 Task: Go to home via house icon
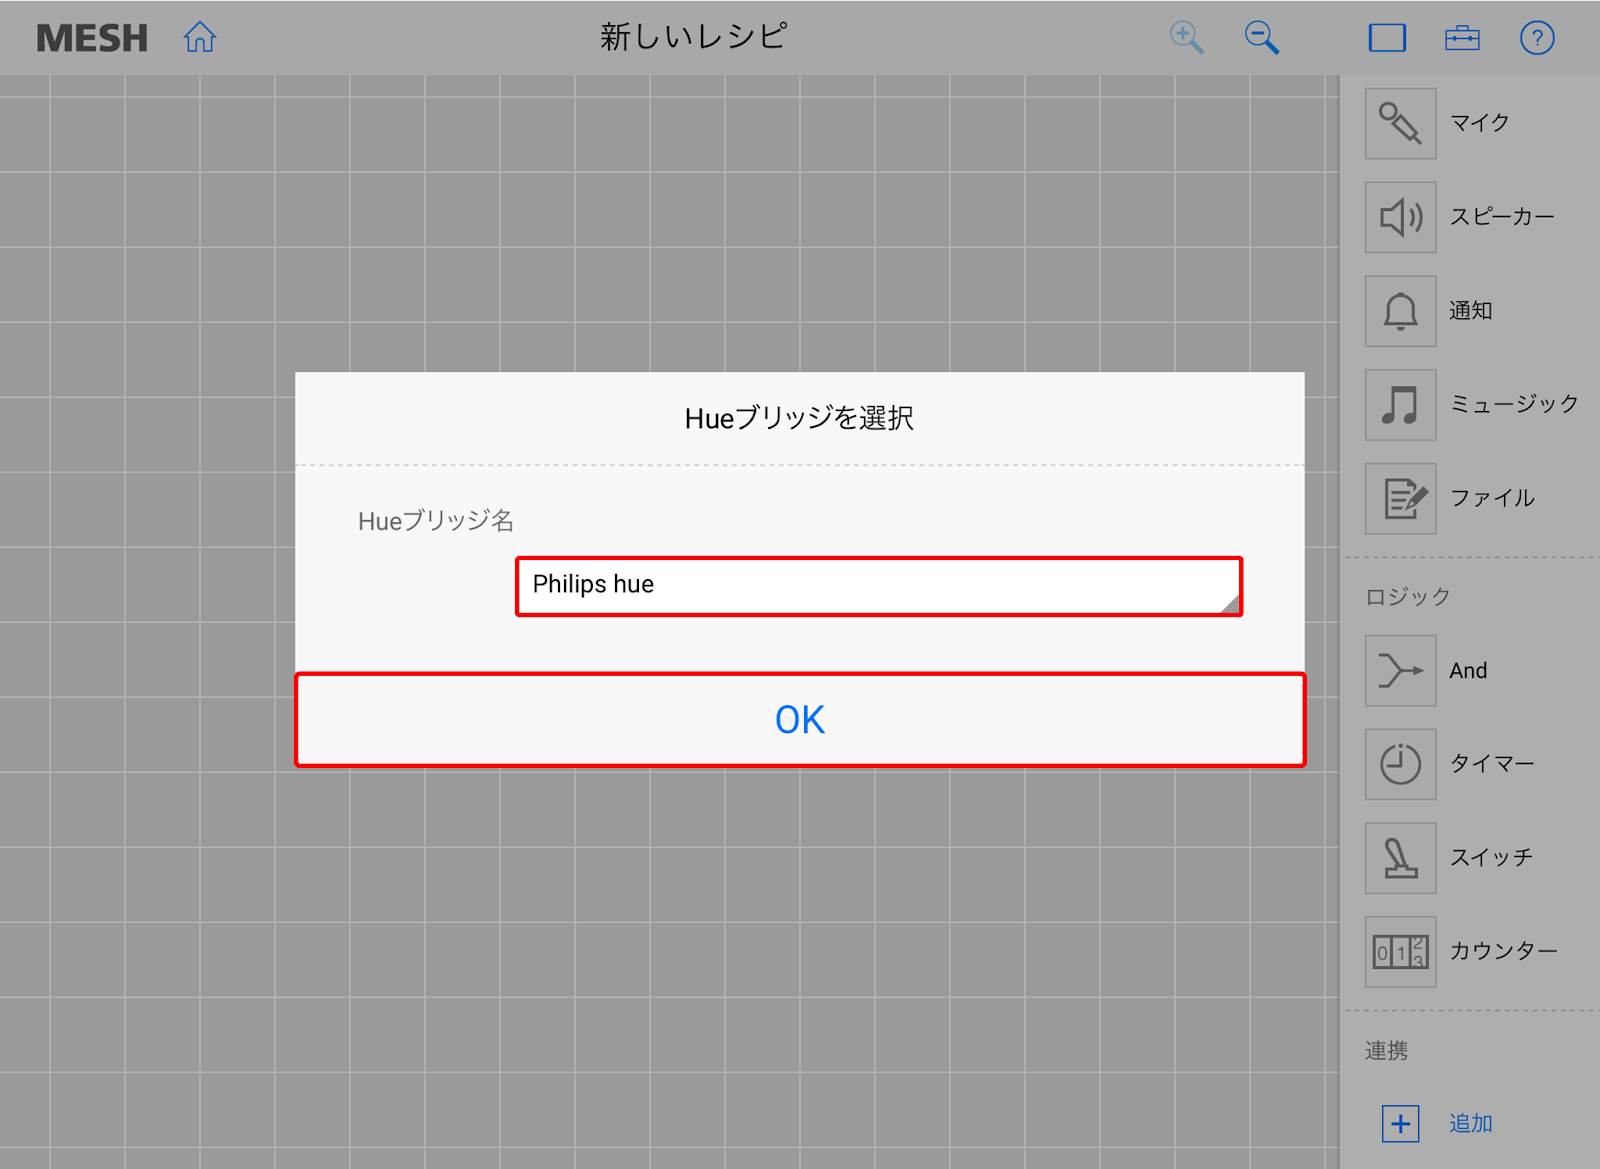(x=200, y=38)
